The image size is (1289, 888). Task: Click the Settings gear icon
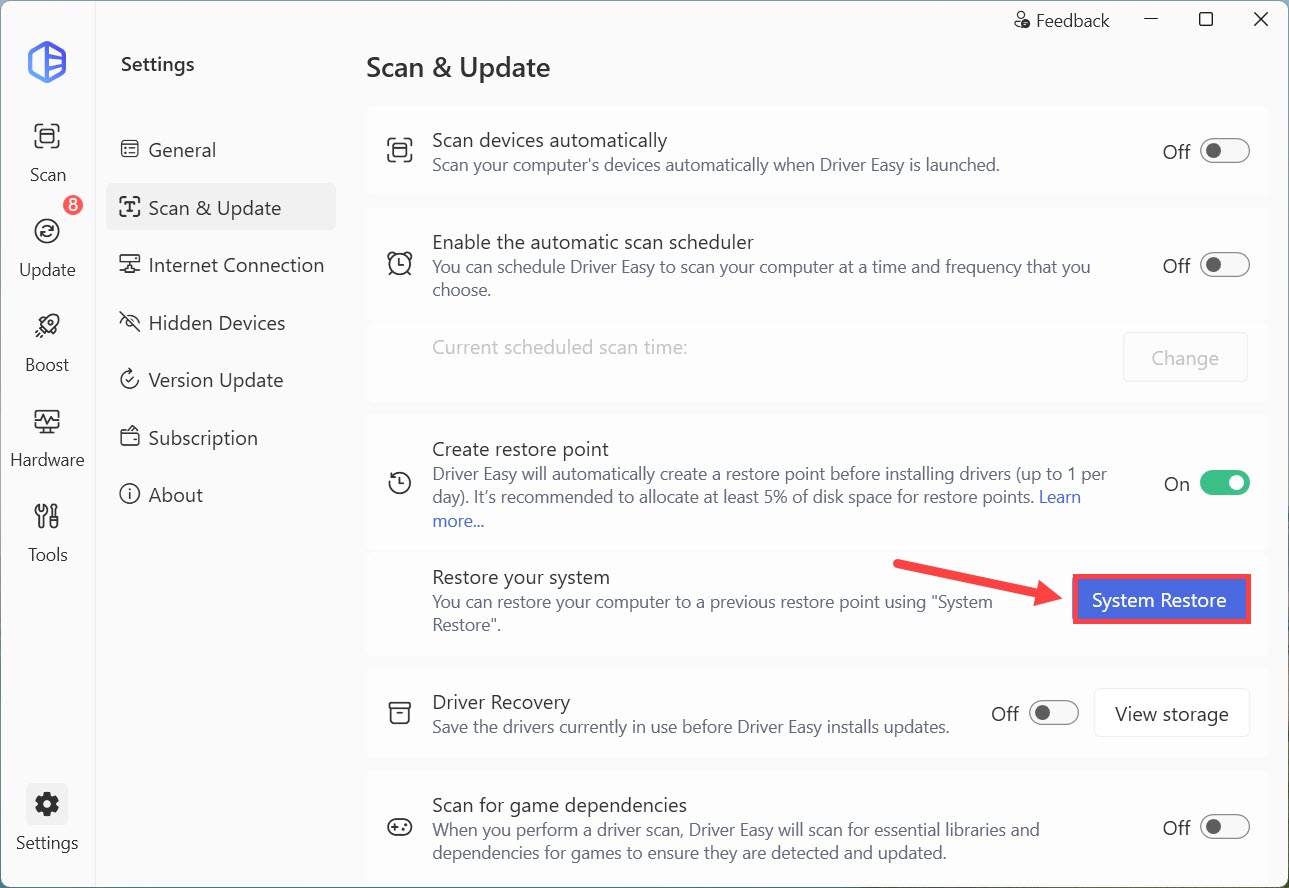point(47,804)
